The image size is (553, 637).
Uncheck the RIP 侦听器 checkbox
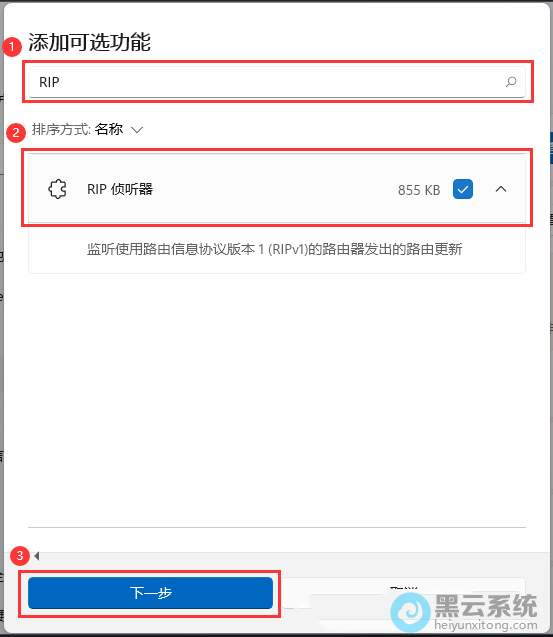[463, 189]
